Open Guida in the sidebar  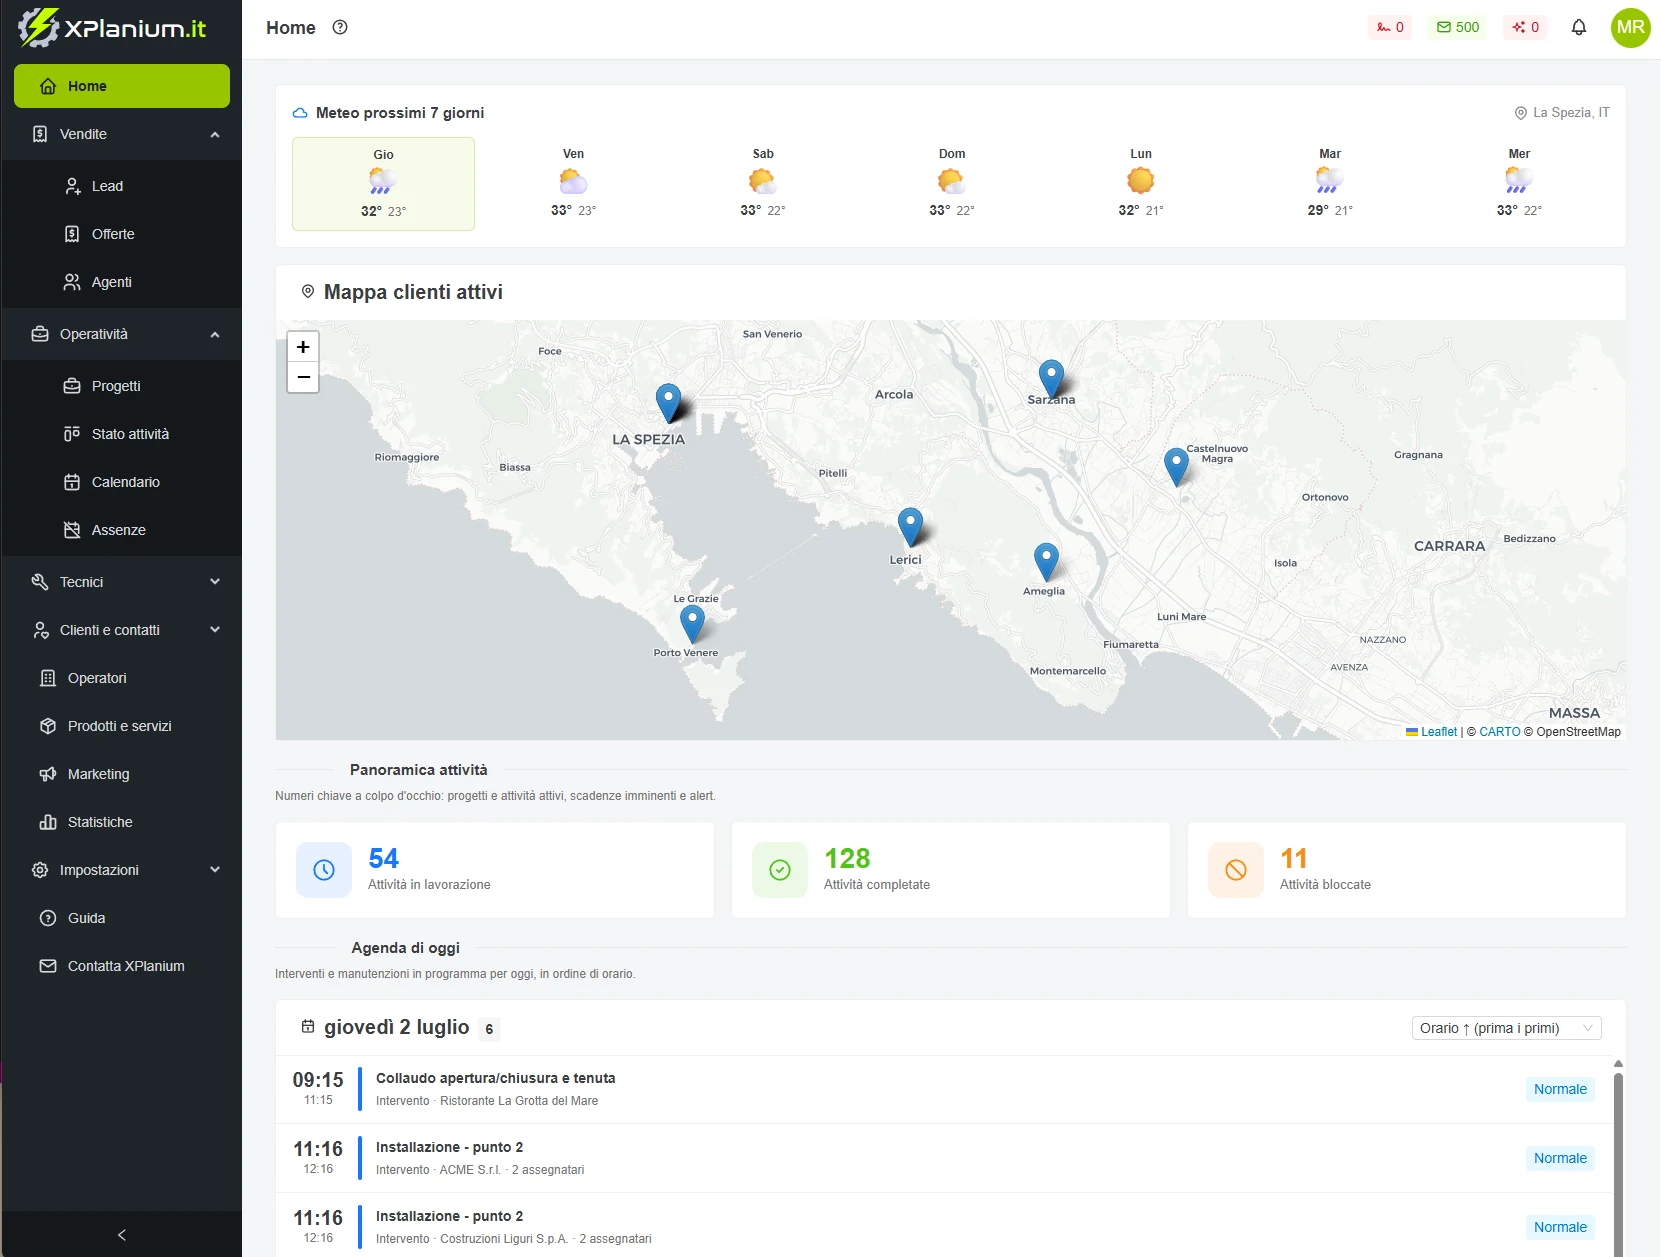122,918
